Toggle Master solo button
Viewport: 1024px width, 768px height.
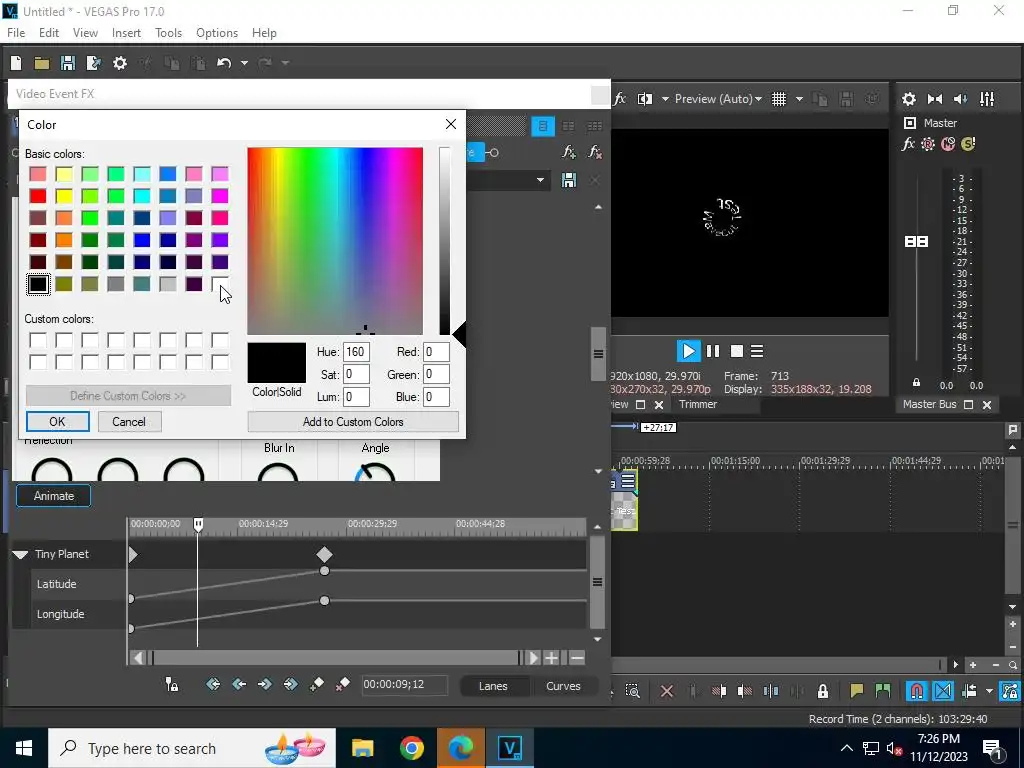[968, 144]
